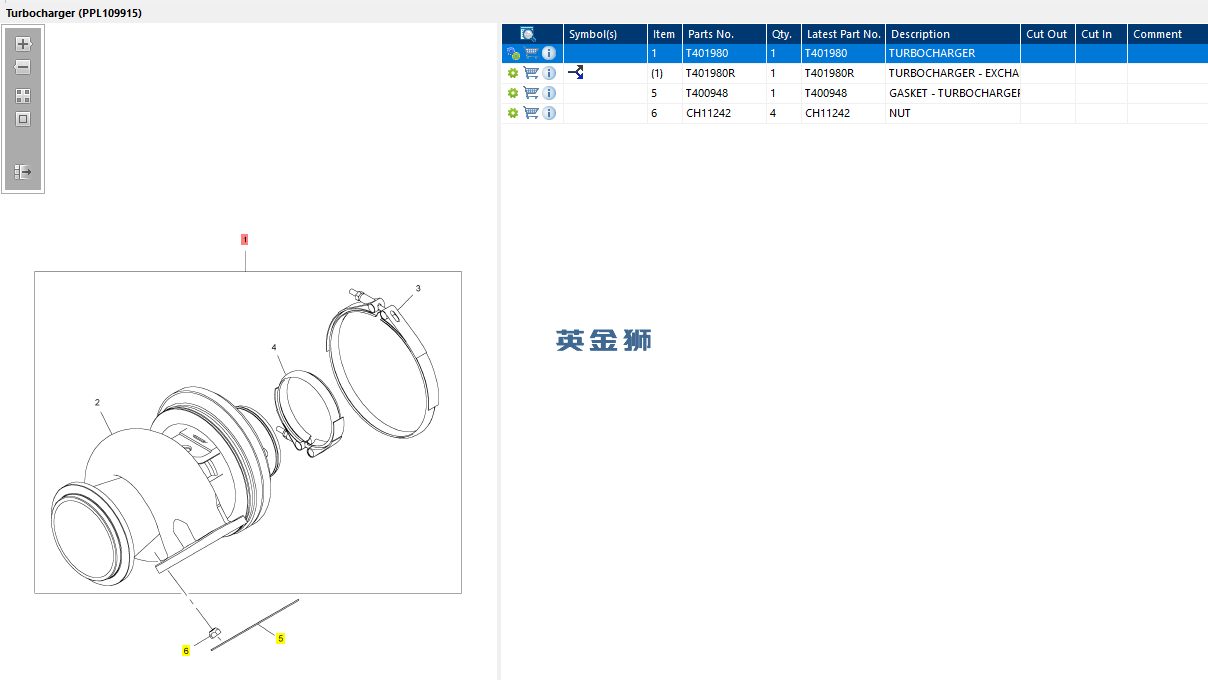
Task: Sort by the Parts No. column header
Action: pyautogui.click(x=724, y=34)
